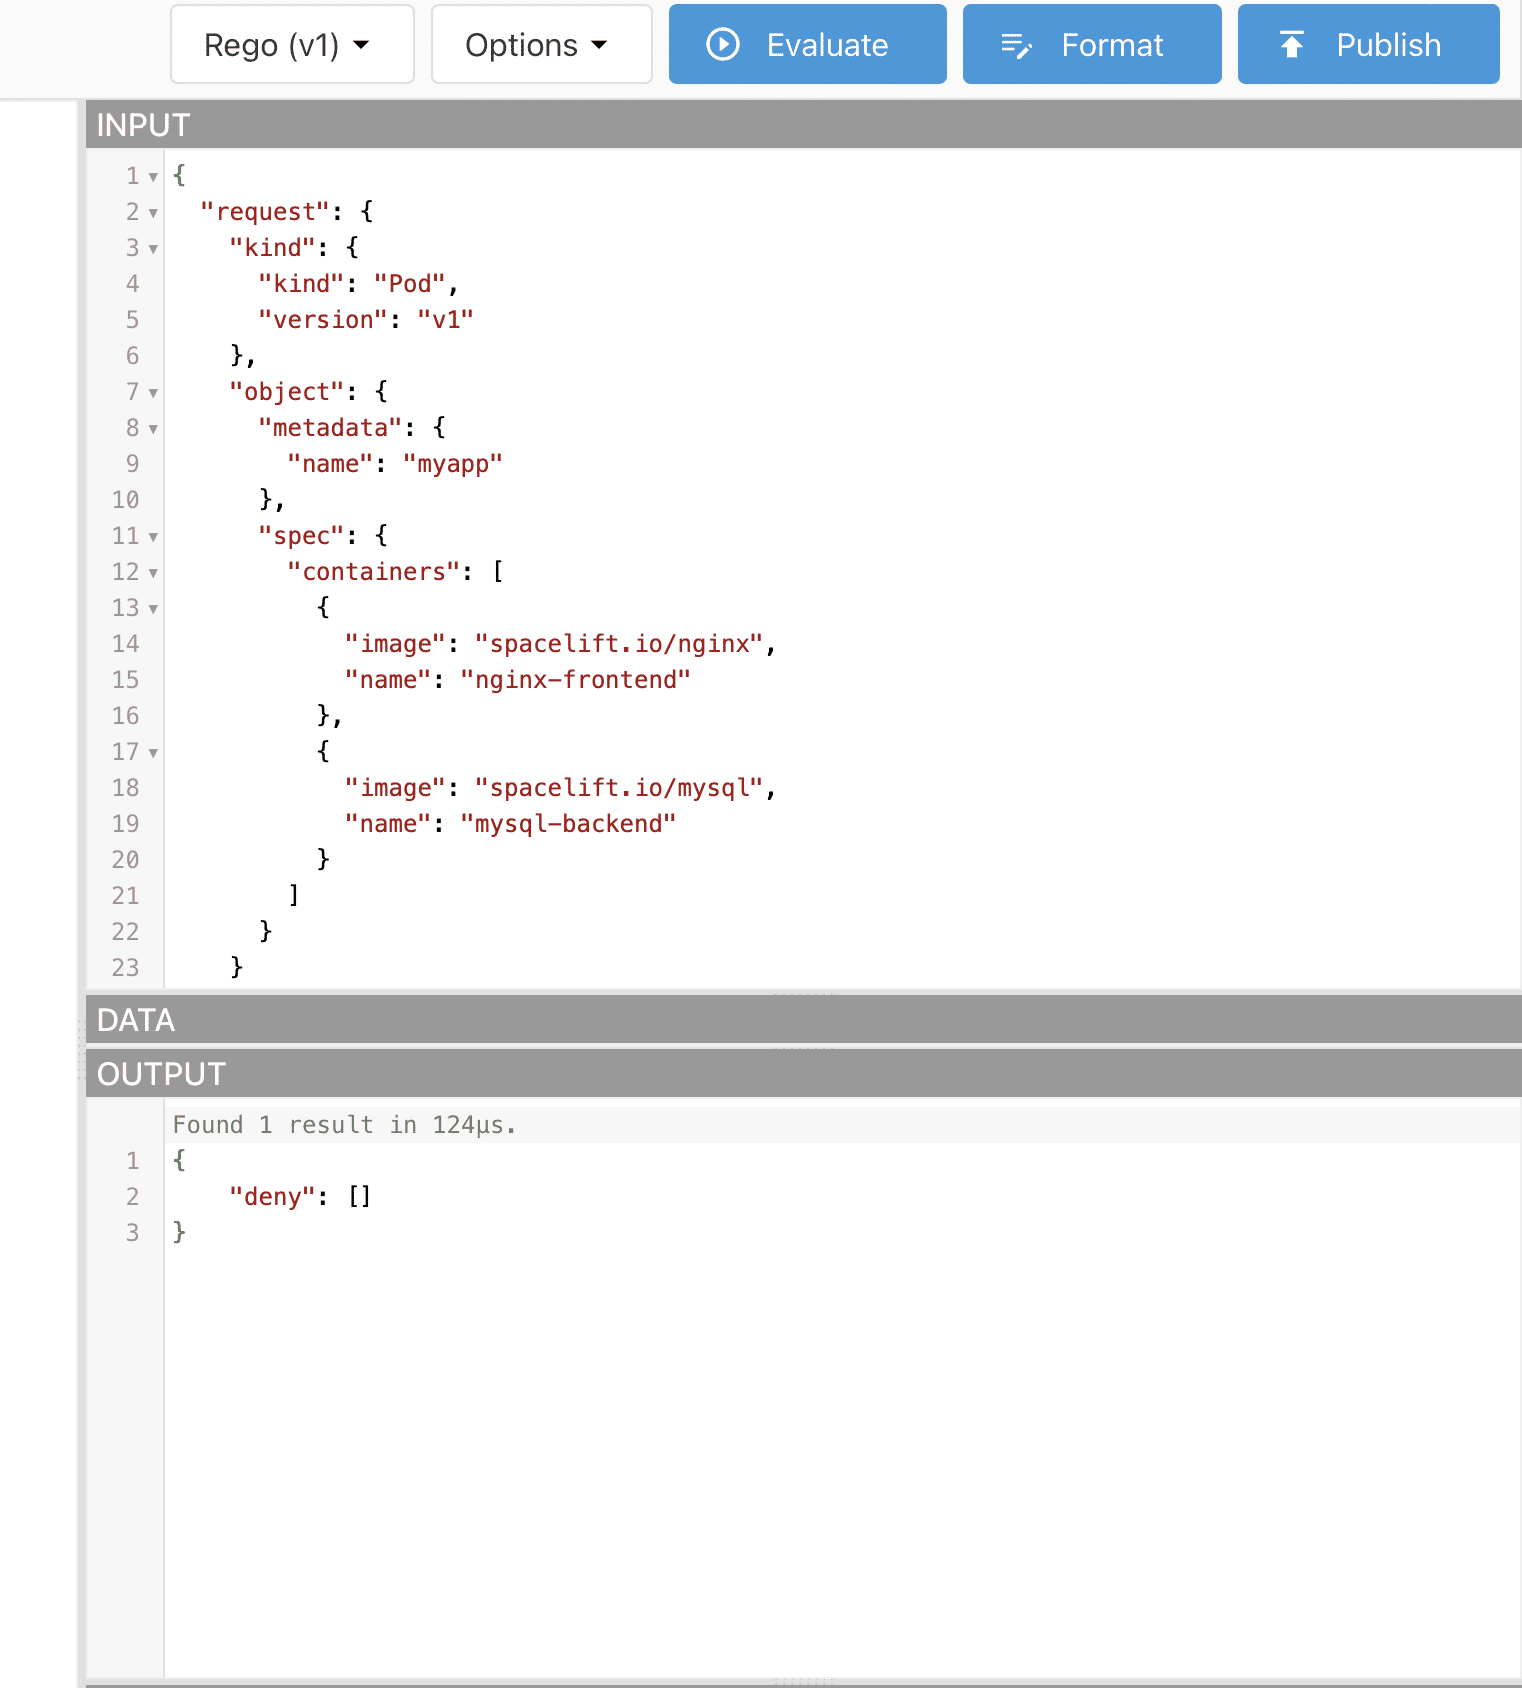
Task: Click the Format pencil-lines icon
Action: [1016, 45]
